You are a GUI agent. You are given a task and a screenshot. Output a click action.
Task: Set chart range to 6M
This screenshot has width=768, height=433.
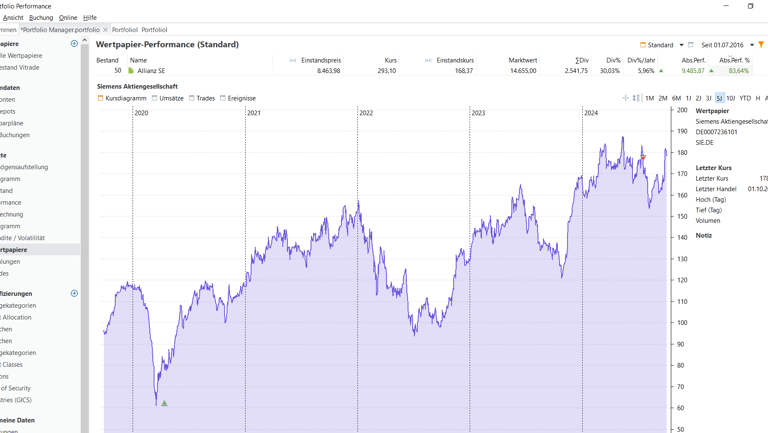676,98
